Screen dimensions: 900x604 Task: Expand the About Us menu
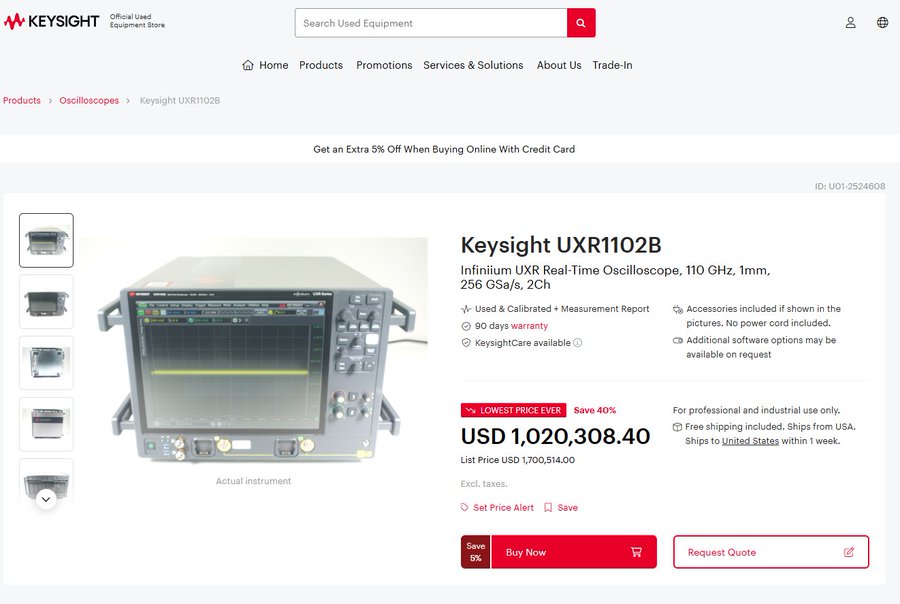[x=559, y=65]
